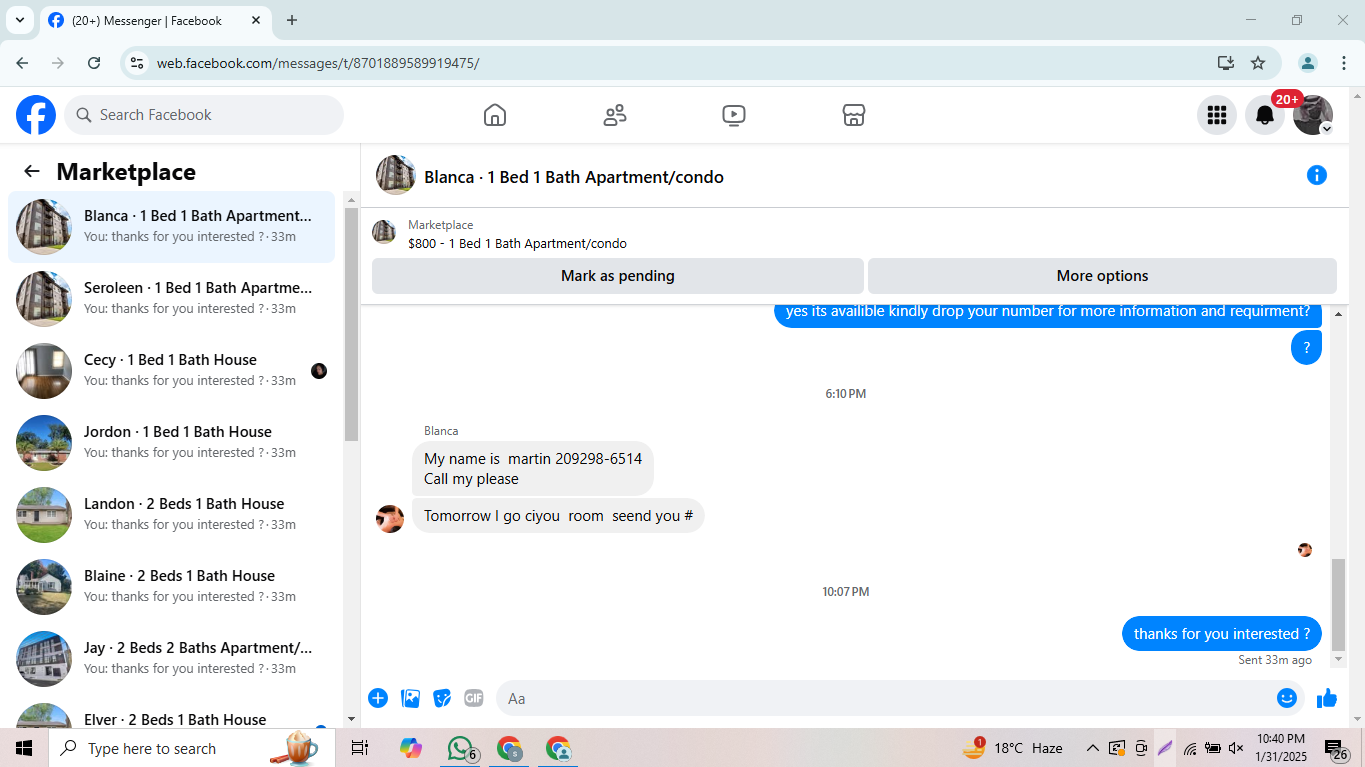Open the notifications bell icon
Image resolution: width=1365 pixels, height=767 pixels.
[x=1265, y=115]
